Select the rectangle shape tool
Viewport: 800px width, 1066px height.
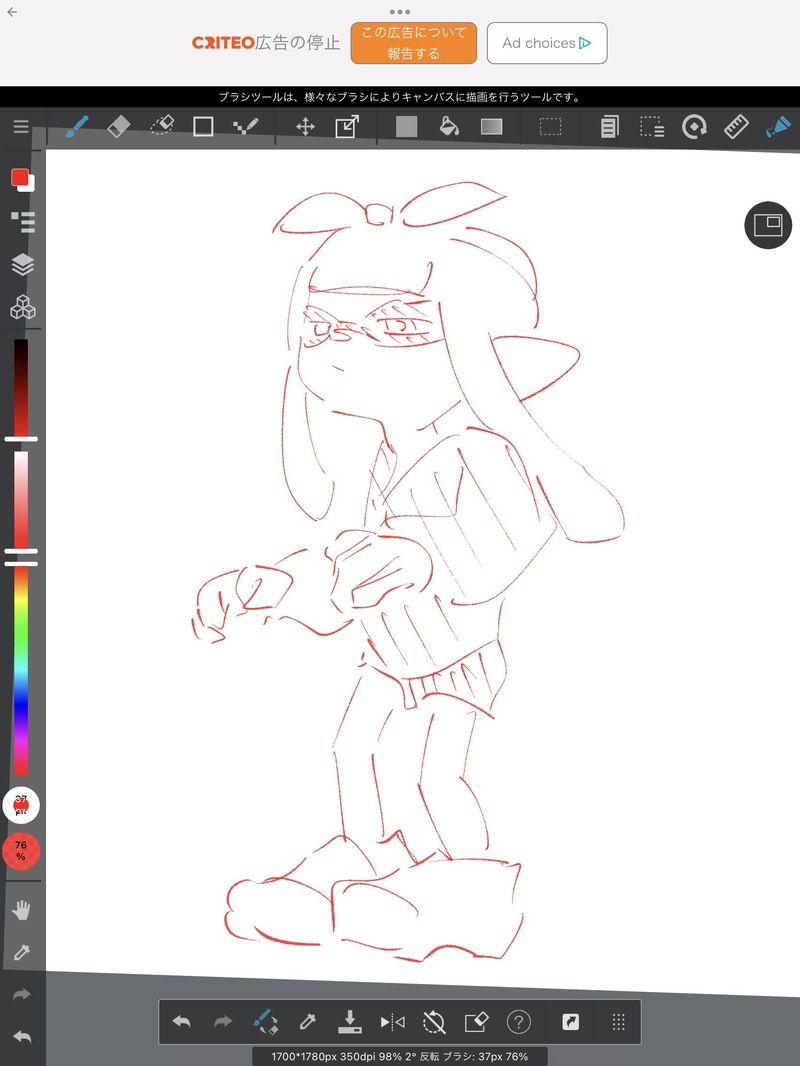click(203, 126)
